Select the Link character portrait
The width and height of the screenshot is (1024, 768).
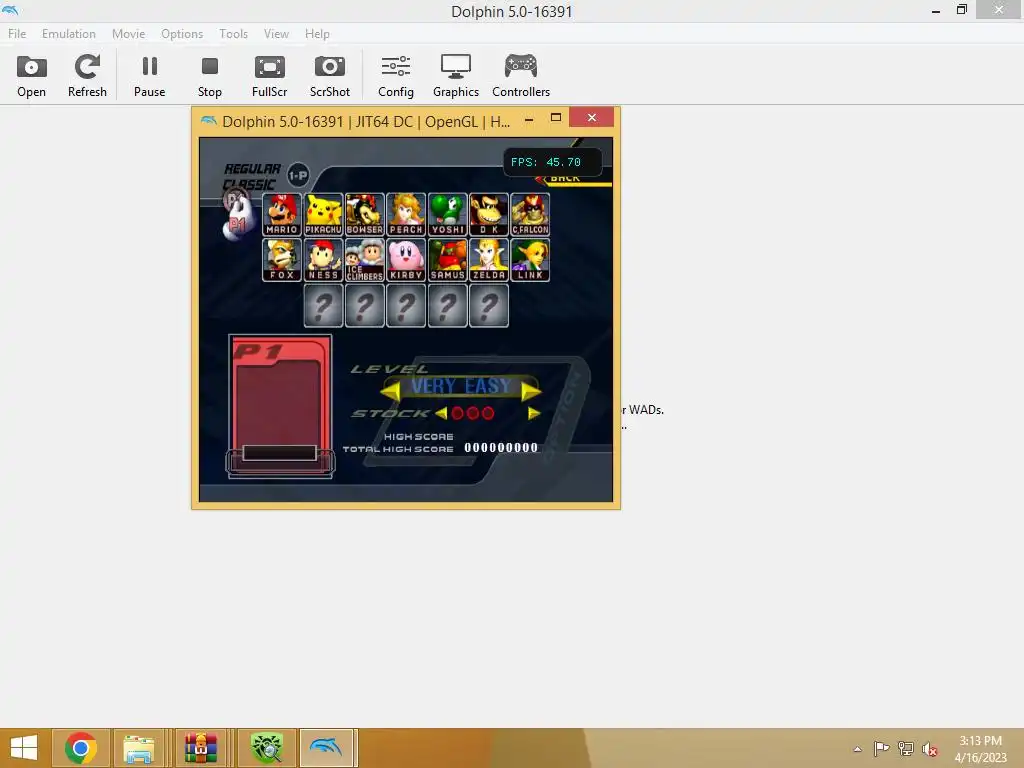[x=530, y=260]
